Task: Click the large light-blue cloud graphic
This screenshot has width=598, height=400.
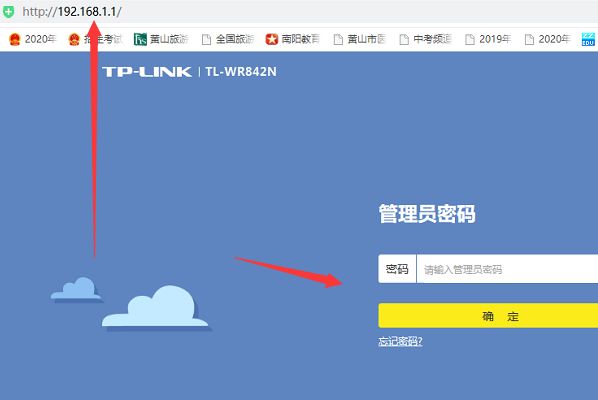Action: pyautogui.click(x=155, y=307)
